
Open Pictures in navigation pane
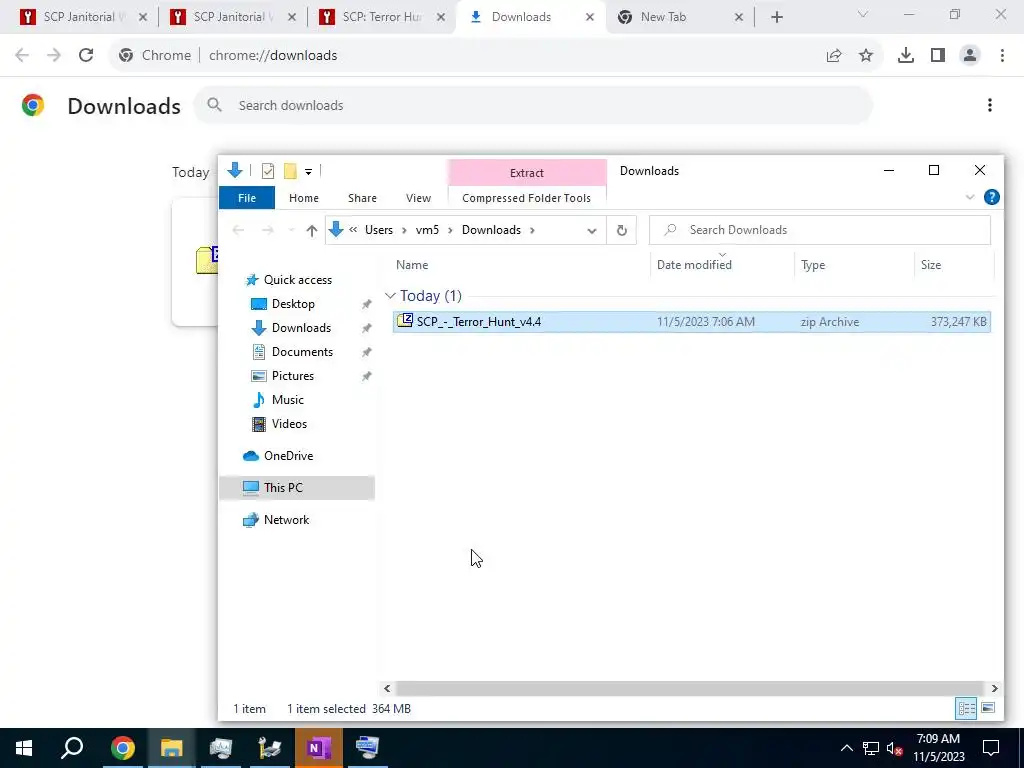point(293,376)
